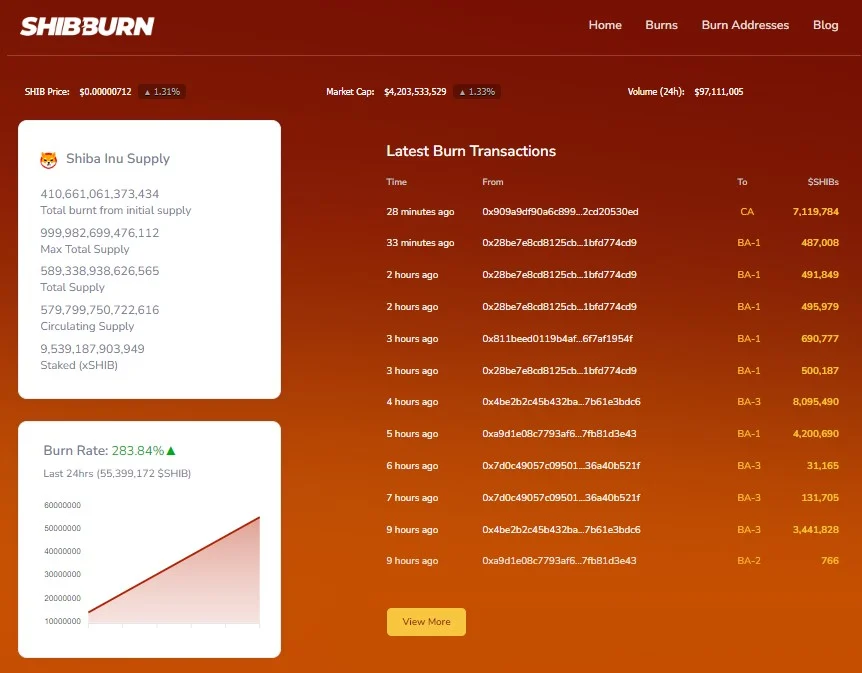Click the 8,095,490 SHIB burn amount
This screenshot has height=673, width=862.
pyautogui.click(x=814, y=402)
